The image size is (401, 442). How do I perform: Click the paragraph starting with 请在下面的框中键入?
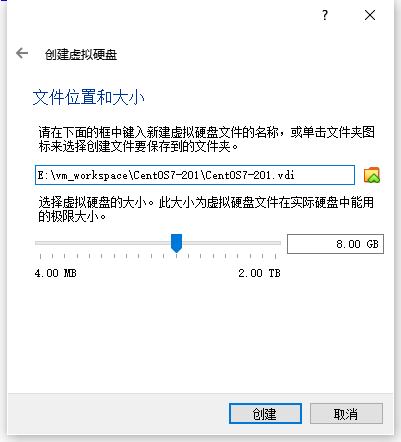[x=206, y=139]
